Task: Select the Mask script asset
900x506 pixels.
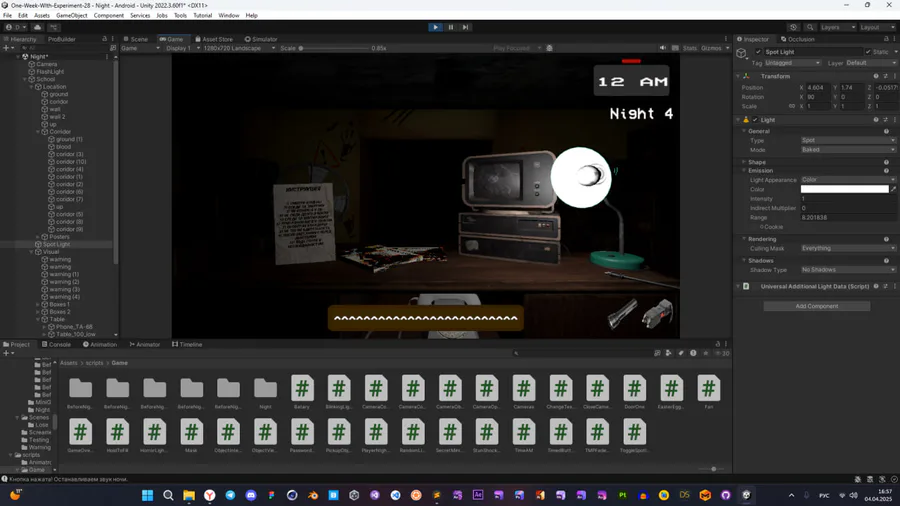Action: pyautogui.click(x=191, y=435)
